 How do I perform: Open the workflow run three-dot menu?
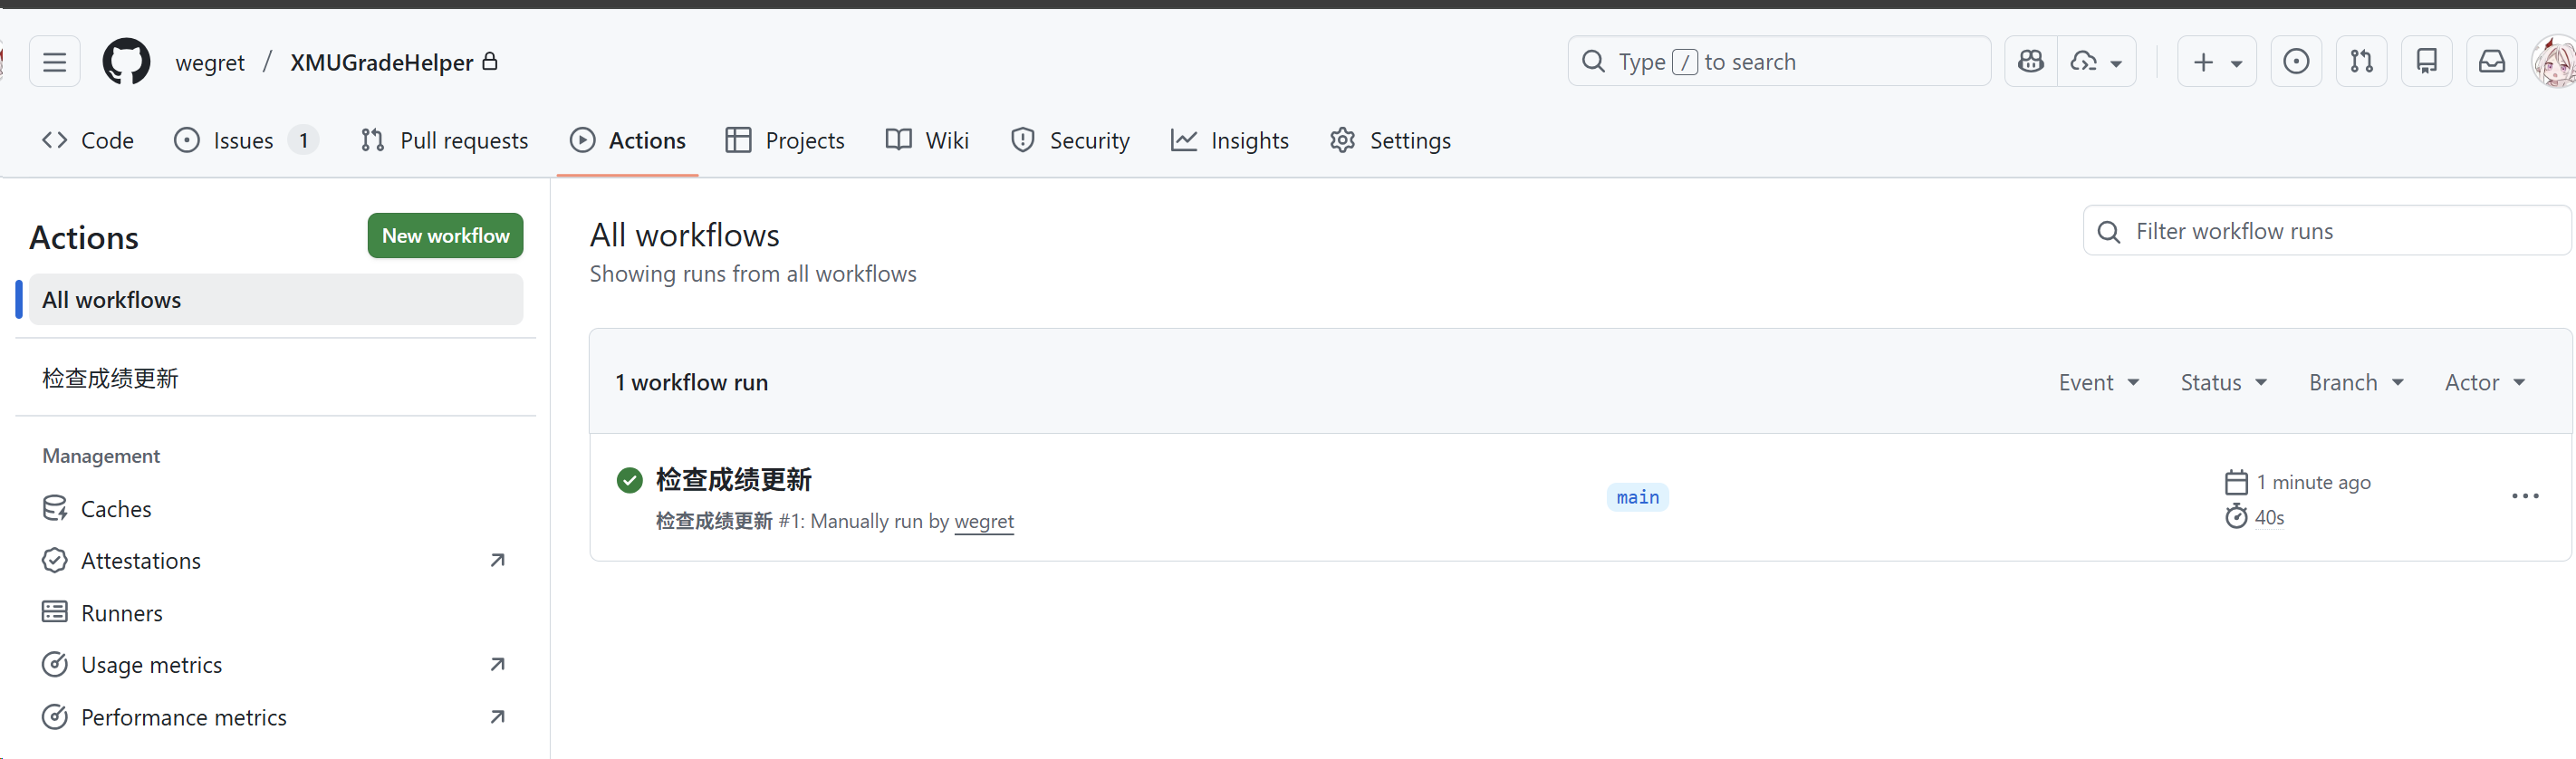(x=2525, y=496)
